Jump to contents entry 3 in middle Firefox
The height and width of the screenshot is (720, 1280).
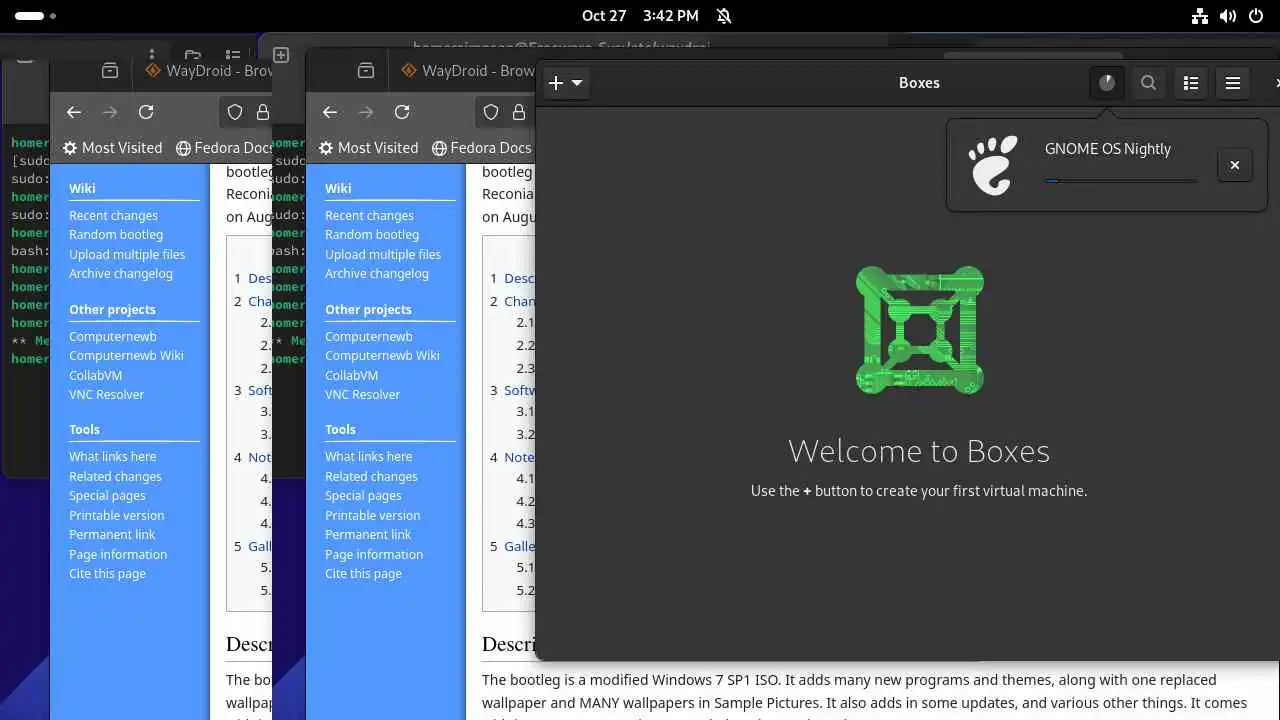512,391
